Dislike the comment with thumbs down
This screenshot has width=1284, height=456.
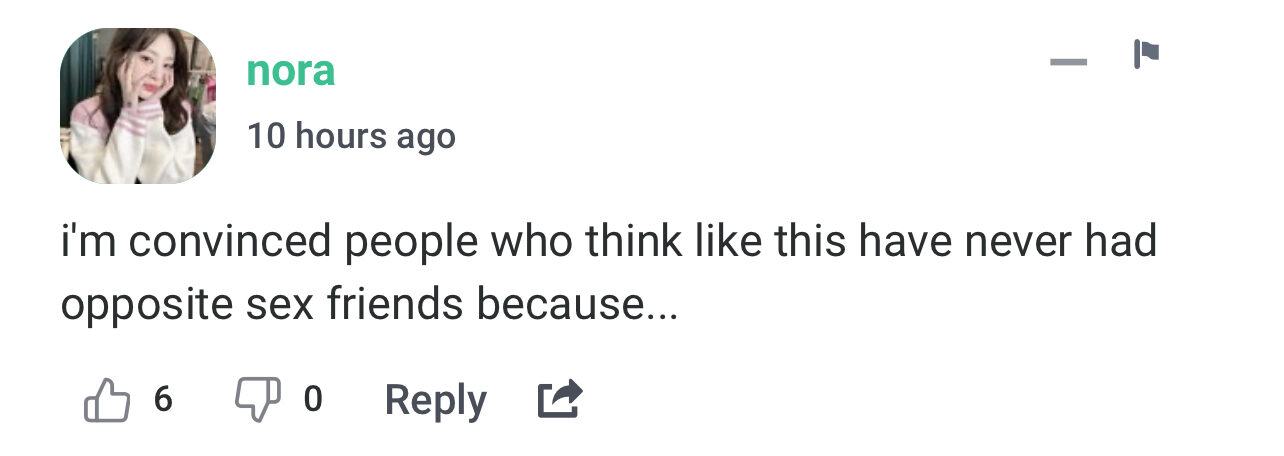pyautogui.click(x=255, y=400)
